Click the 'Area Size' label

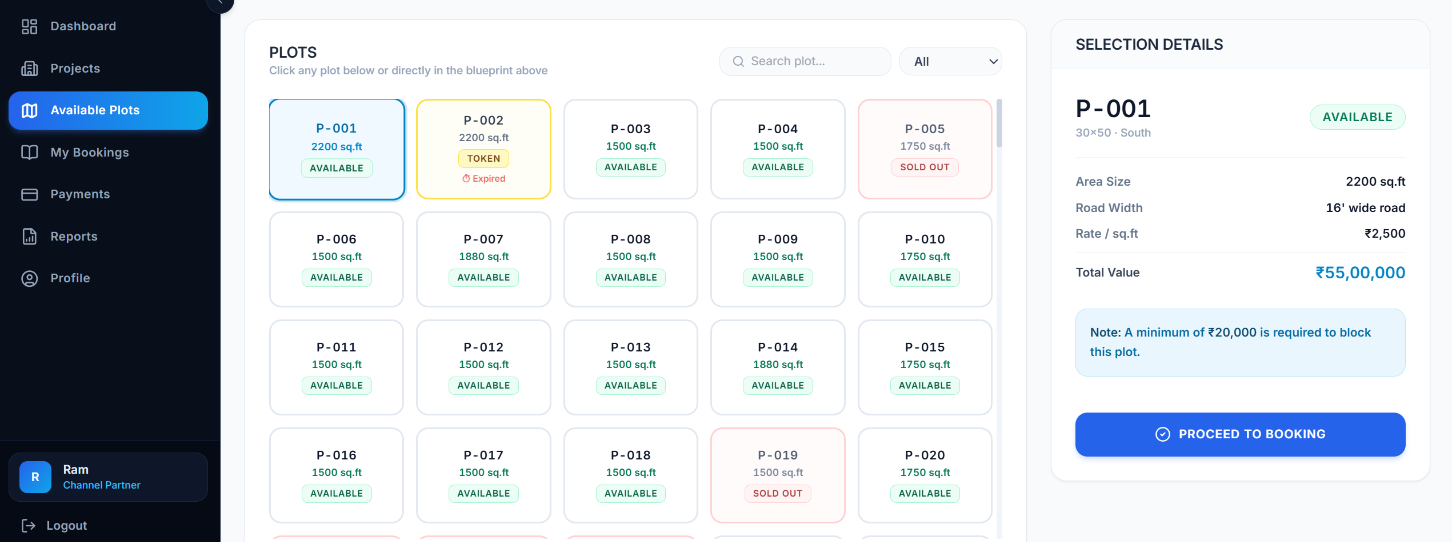(1103, 182)
